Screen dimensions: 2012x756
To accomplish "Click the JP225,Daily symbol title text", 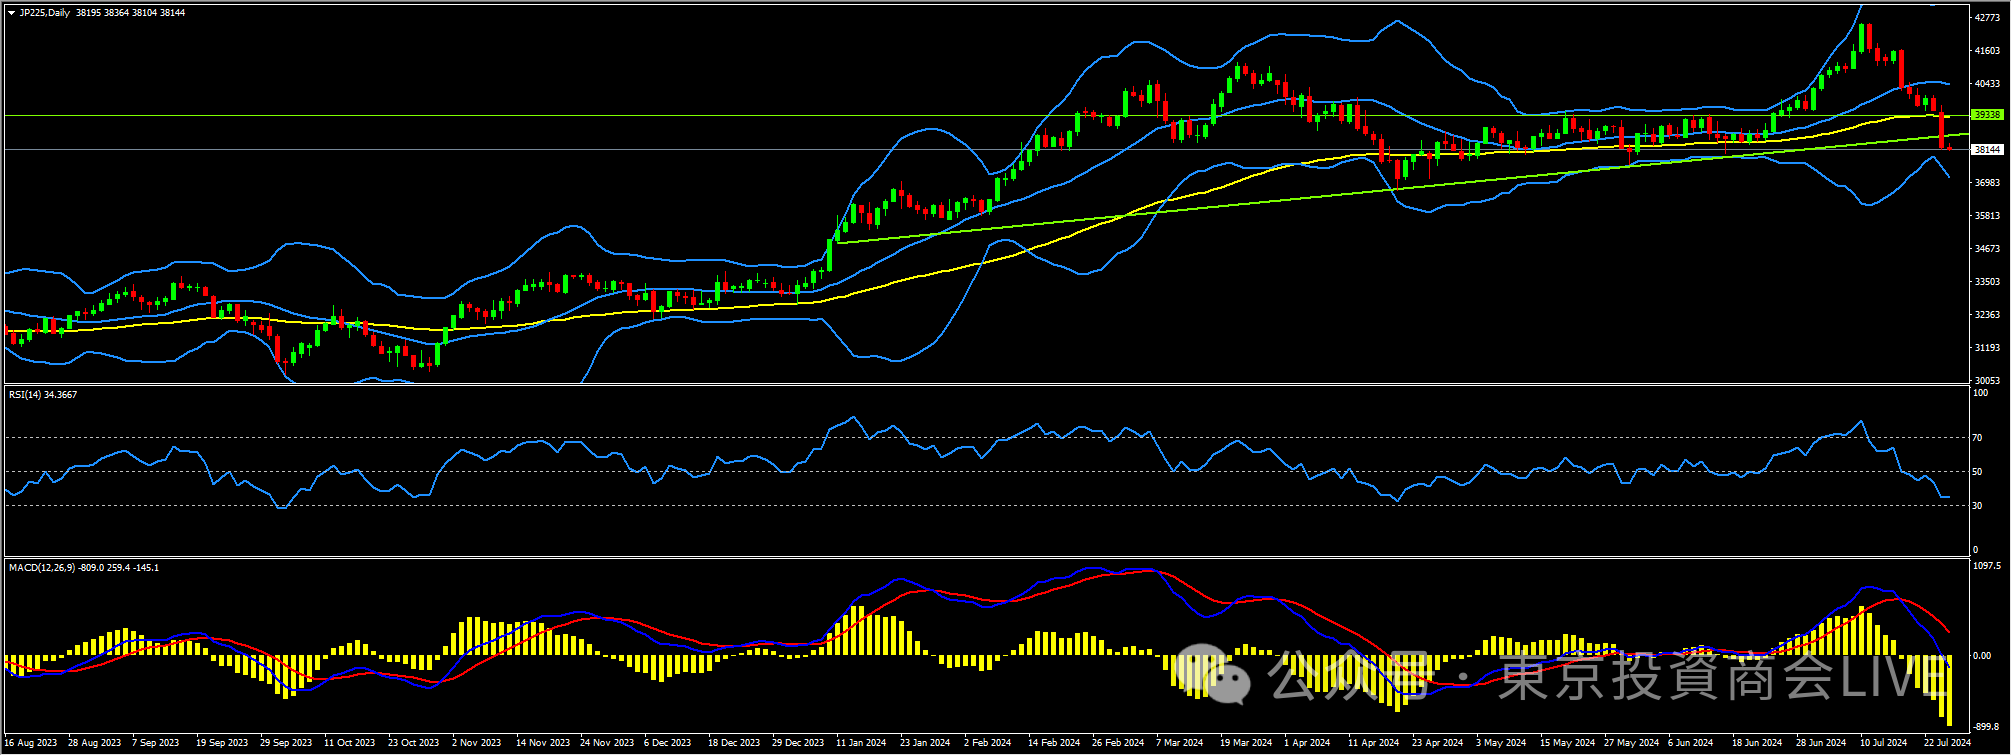I will tap(45, 13).
